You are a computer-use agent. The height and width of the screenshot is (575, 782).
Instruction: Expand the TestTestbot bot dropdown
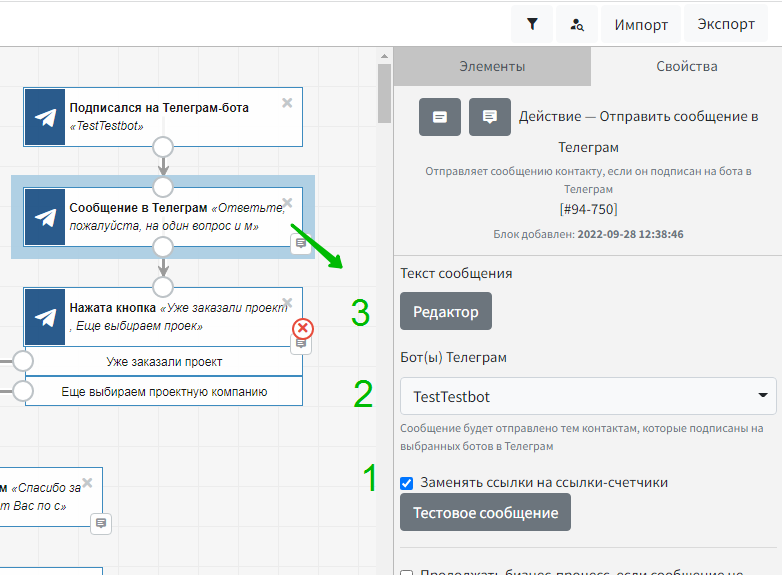tap(588, 396)
